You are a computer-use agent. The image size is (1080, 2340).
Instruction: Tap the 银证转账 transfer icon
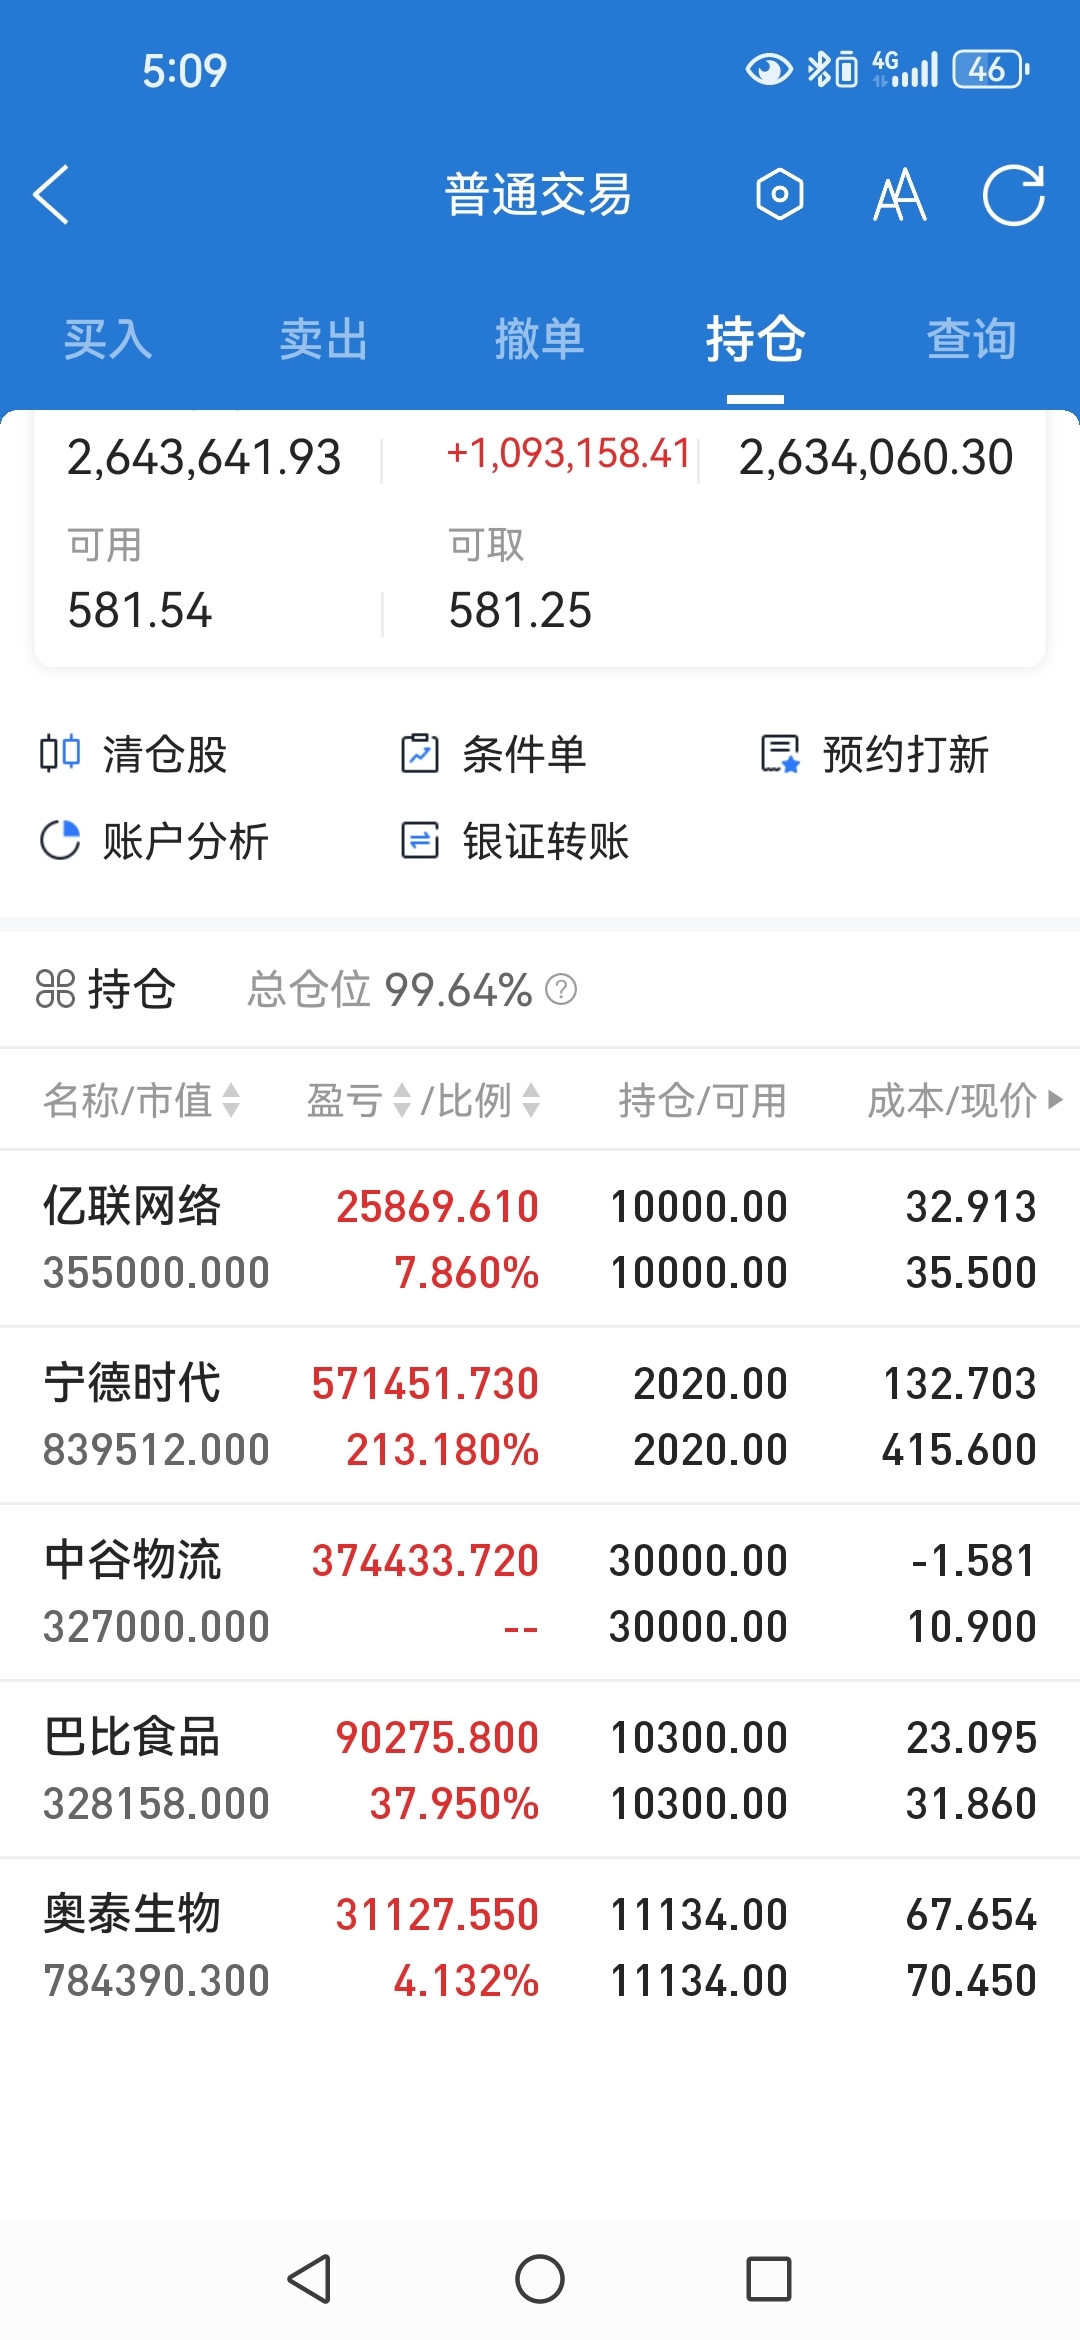pos(420,840)
